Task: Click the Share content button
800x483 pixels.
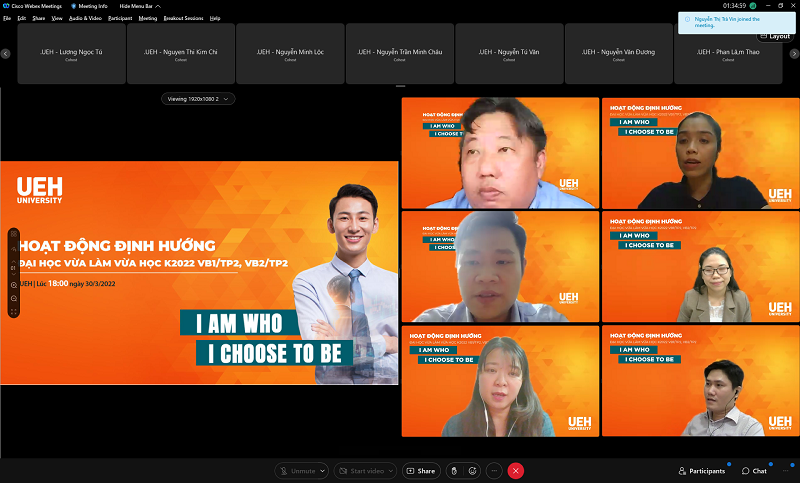Action: click(421, 471)
